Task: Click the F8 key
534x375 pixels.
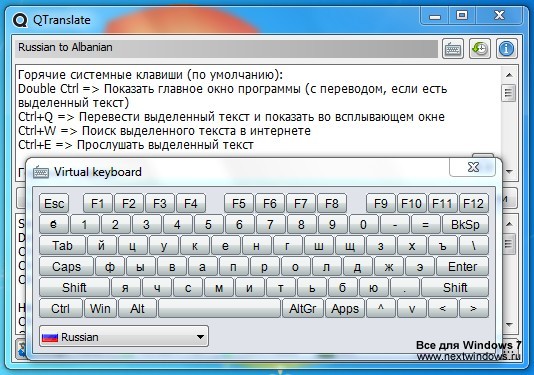Action: [332, 204]
